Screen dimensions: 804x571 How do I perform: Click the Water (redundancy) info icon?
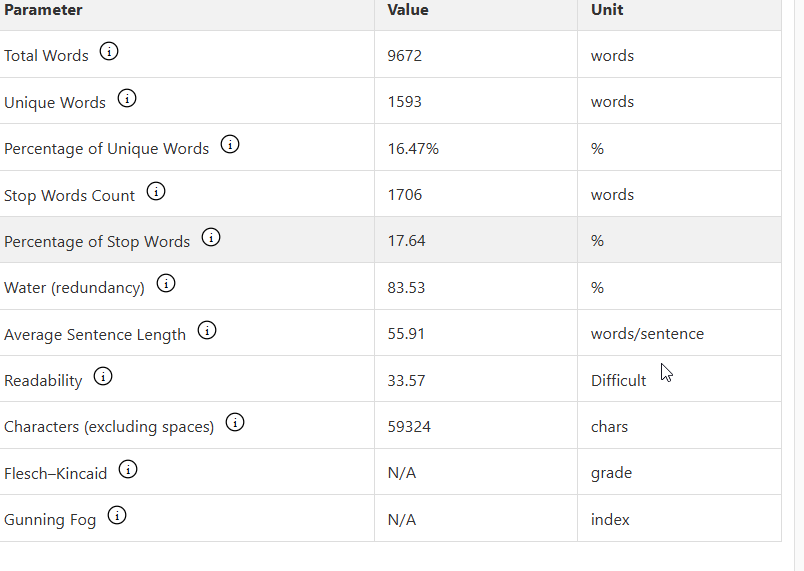pos(166,283)
